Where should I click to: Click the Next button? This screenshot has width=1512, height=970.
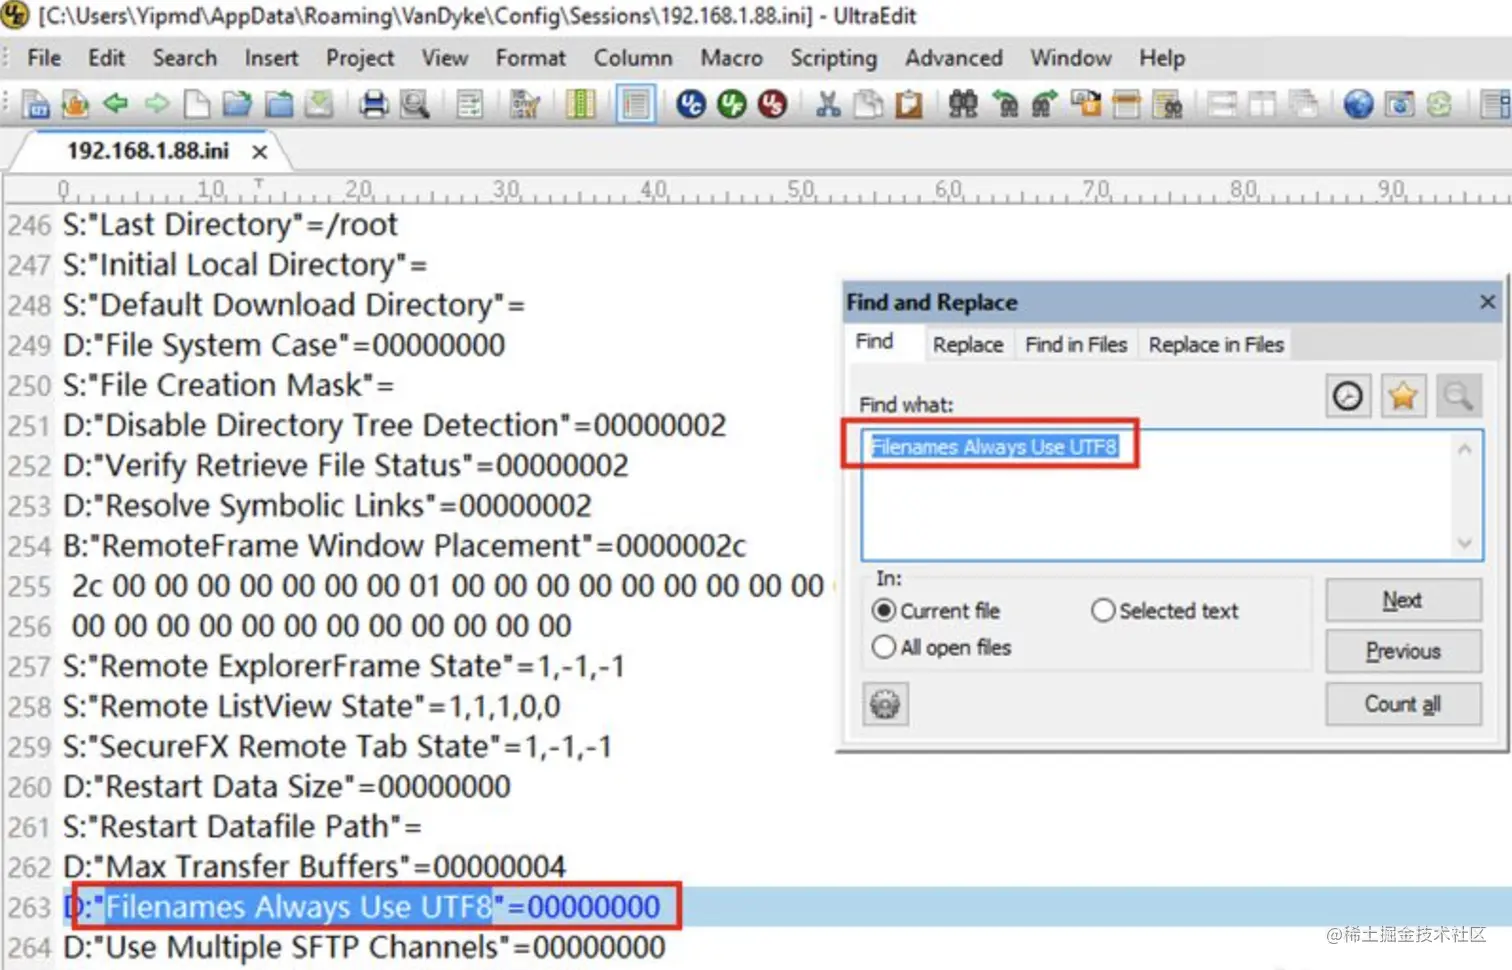tap(1403, 600)
